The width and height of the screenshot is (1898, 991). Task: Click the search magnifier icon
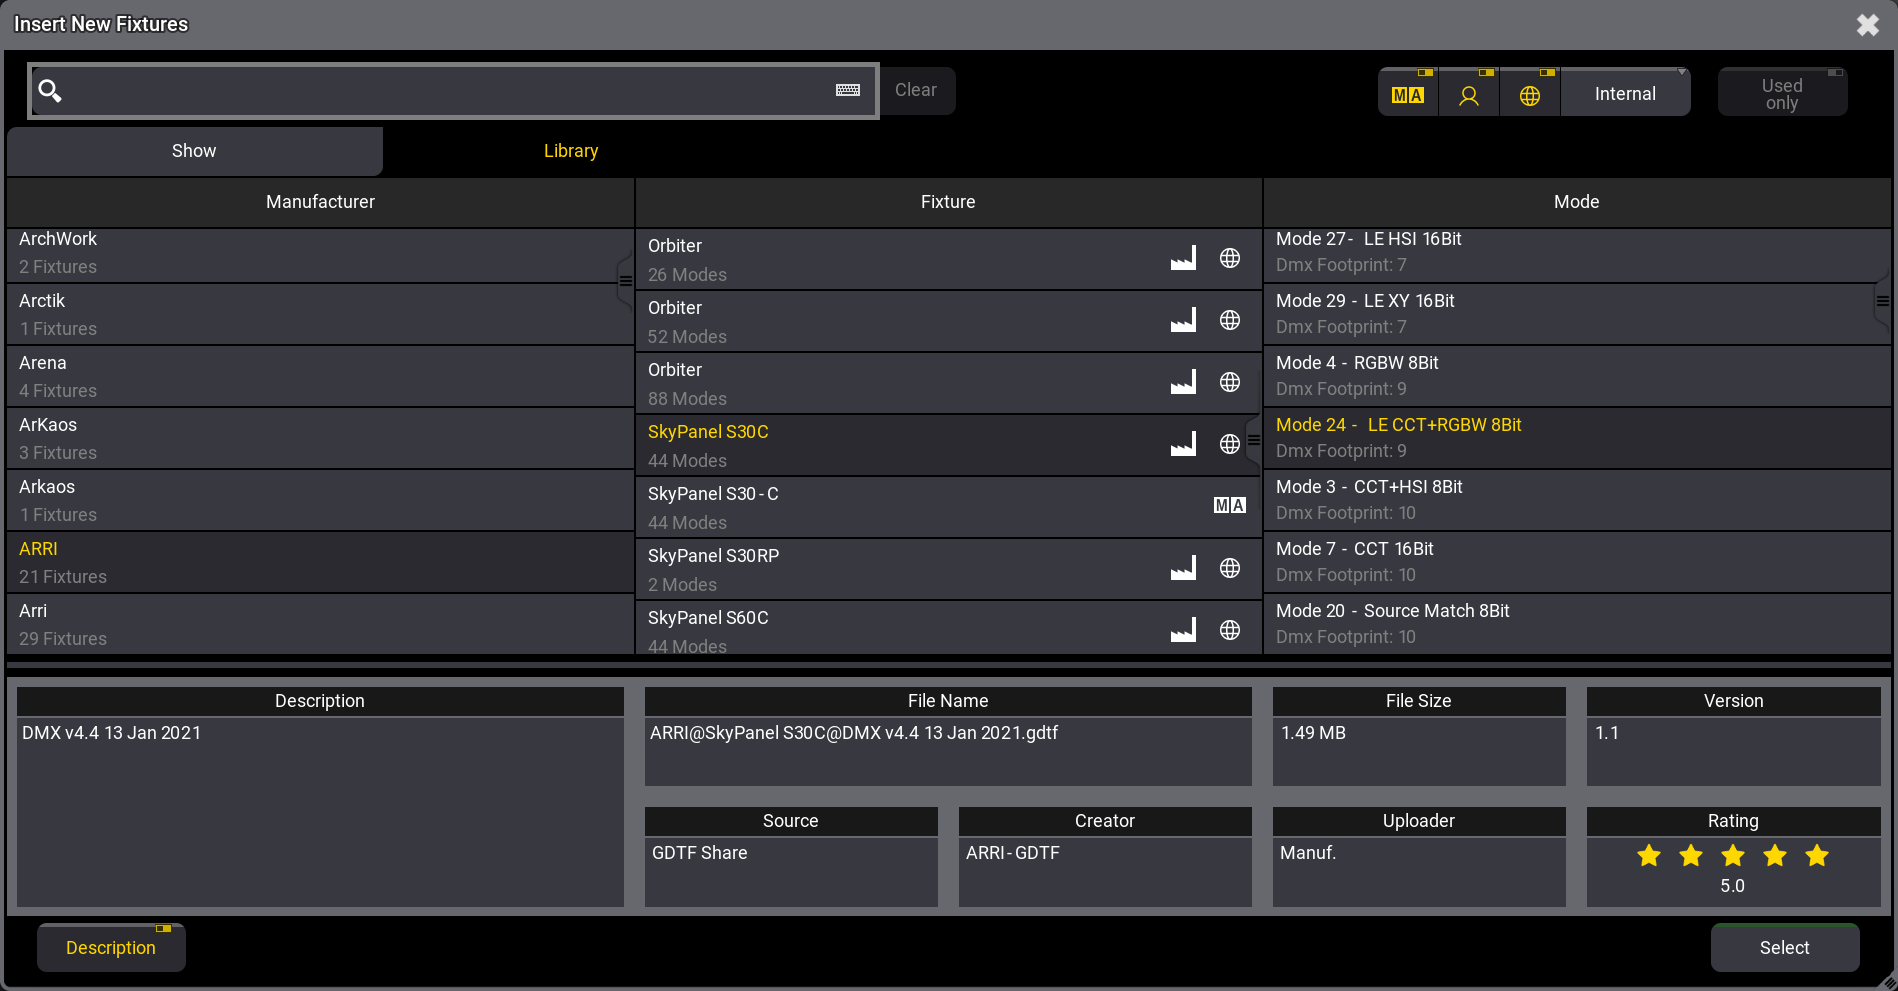pyautogui.click(x=50, y=91)
